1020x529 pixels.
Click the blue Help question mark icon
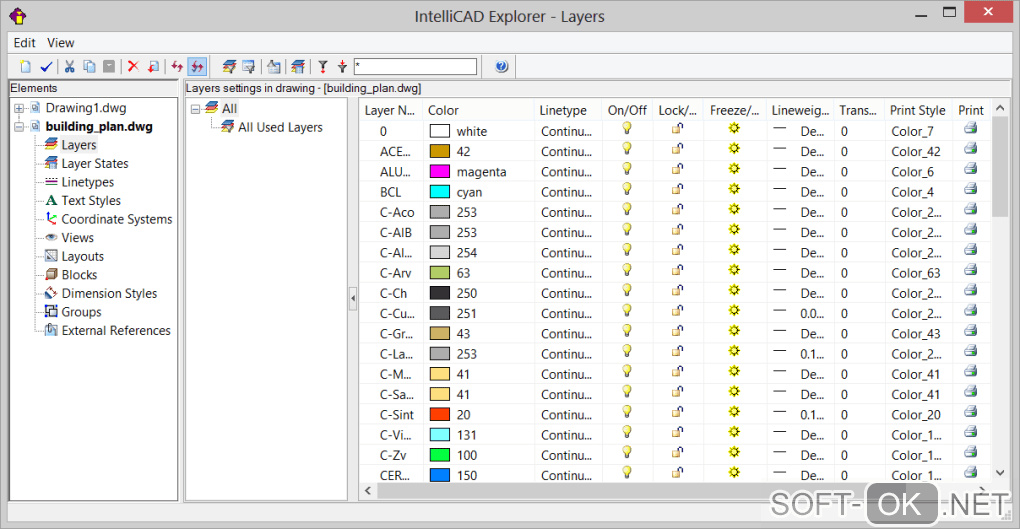coord(501,67)
